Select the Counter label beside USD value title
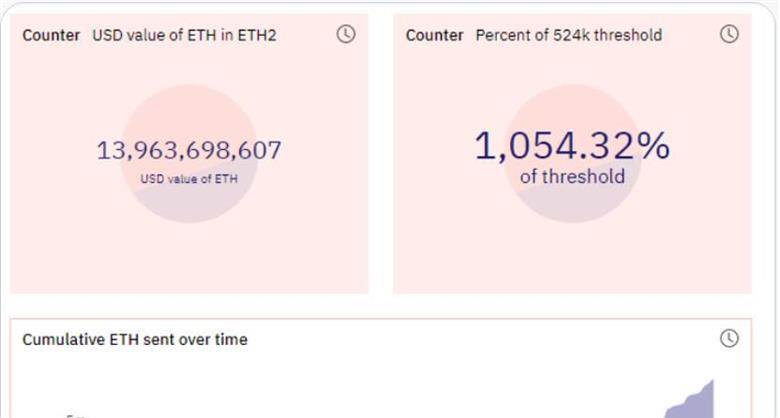The height and width of the screenshot is (418, 780). pos(51,35)
